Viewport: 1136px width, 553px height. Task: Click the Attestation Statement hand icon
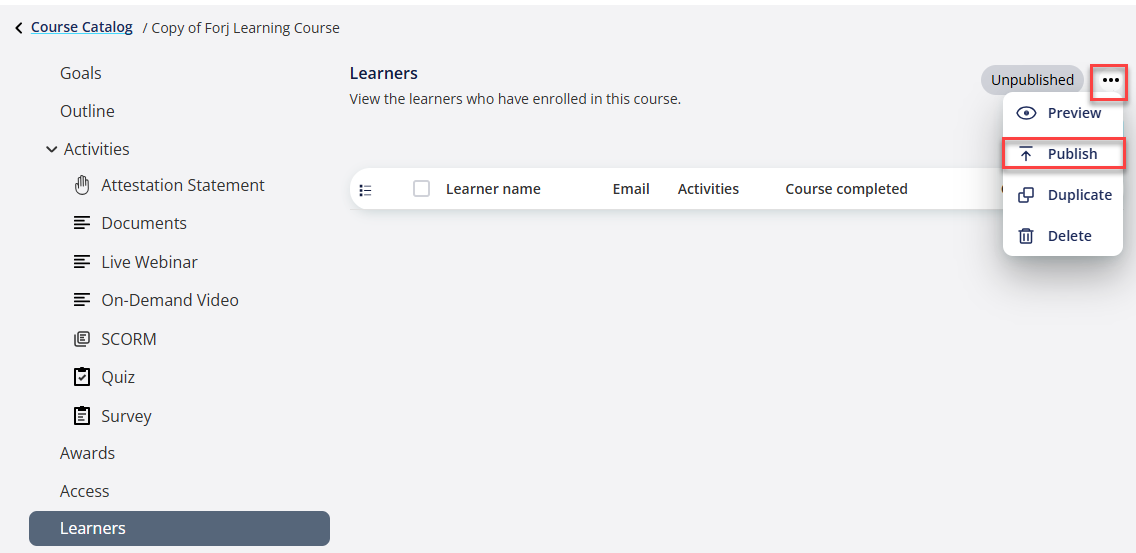(x=82, y=186)
